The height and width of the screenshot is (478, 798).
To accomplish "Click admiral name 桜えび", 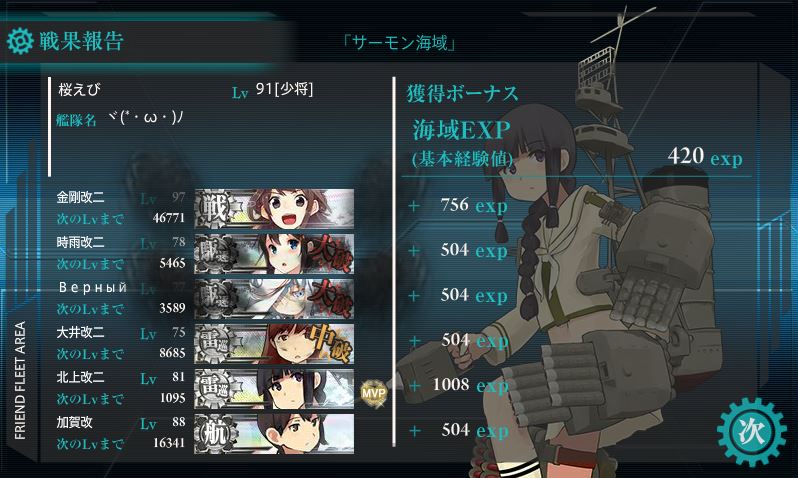I will point(80,90).
